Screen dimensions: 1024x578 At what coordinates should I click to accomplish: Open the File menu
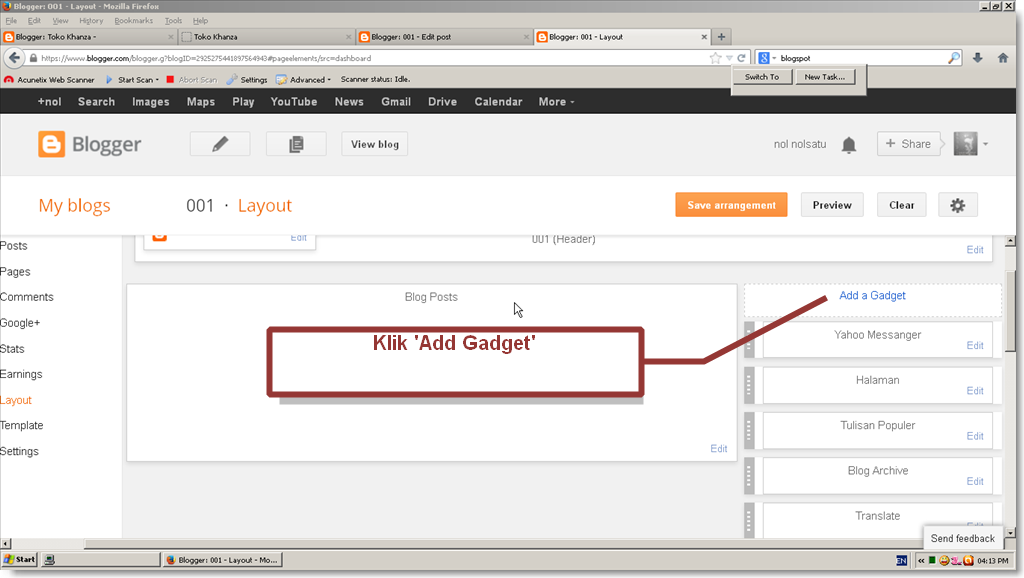pyautogui.click(x=11, y=21)
